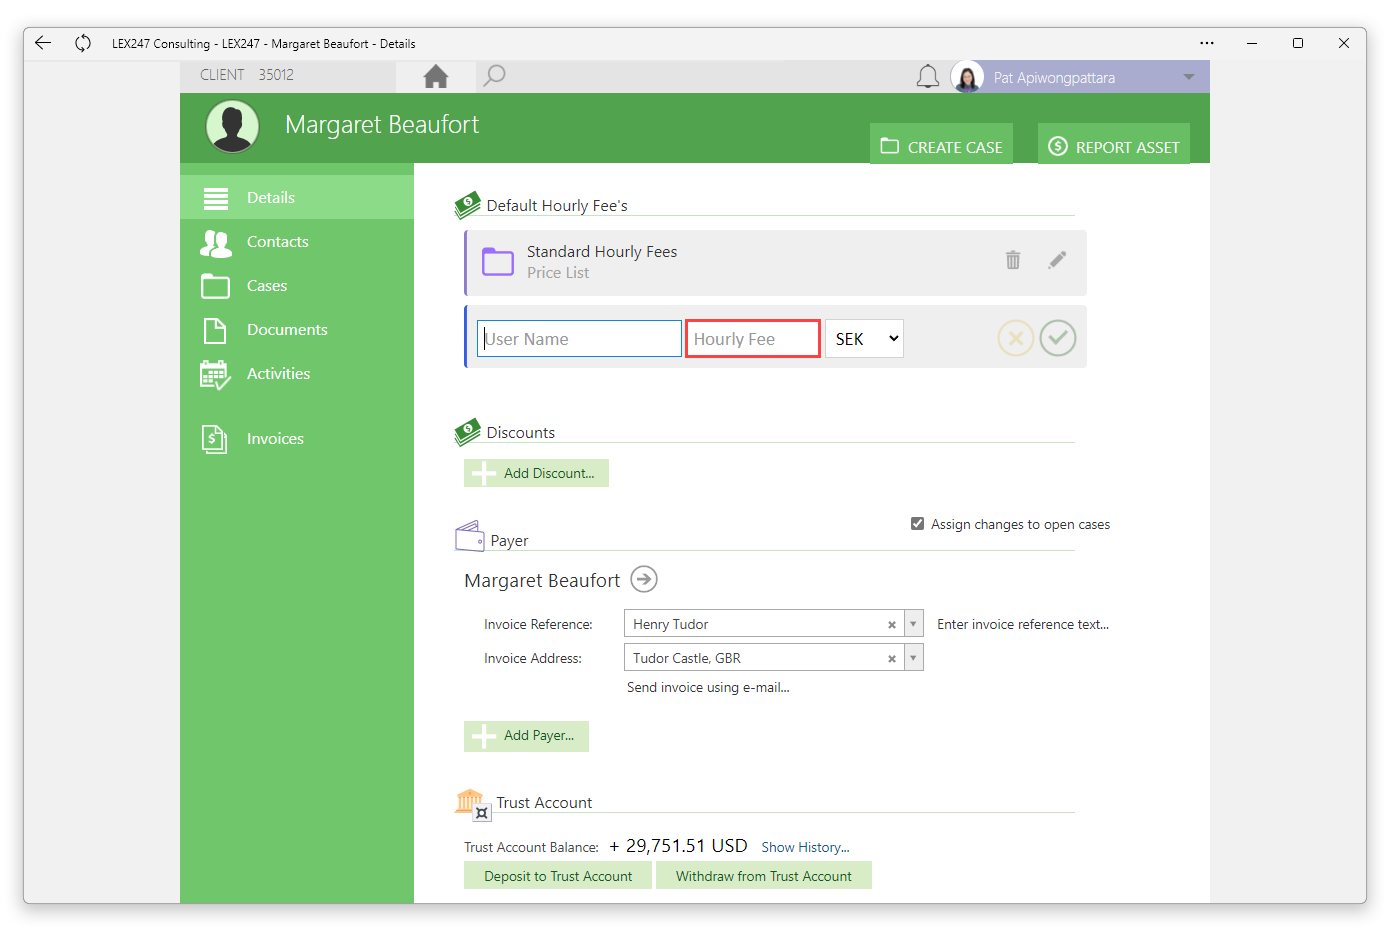
Task: Click the Cases folder icon
Action: point(215,286)
